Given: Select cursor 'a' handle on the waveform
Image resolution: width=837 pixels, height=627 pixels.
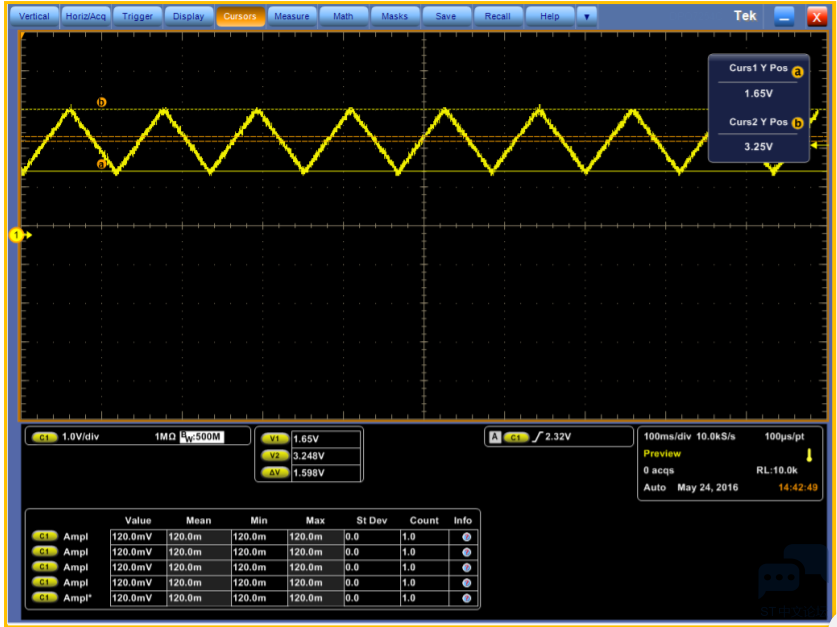Looking at the screenshot, I should pos(101,164).
